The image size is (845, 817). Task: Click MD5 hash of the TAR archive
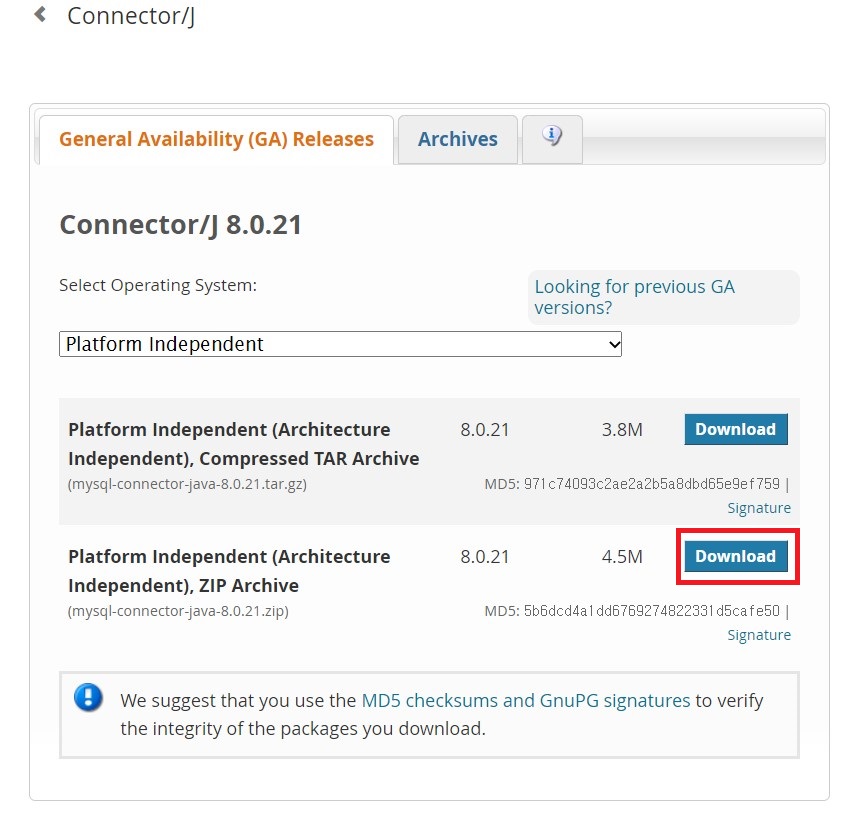pyautogui.click(x=652, y=484)
